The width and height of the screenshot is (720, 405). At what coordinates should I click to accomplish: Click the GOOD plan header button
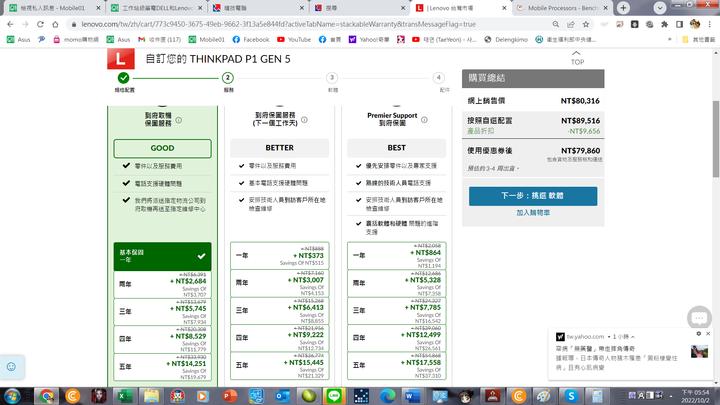[x=163, y=148]
